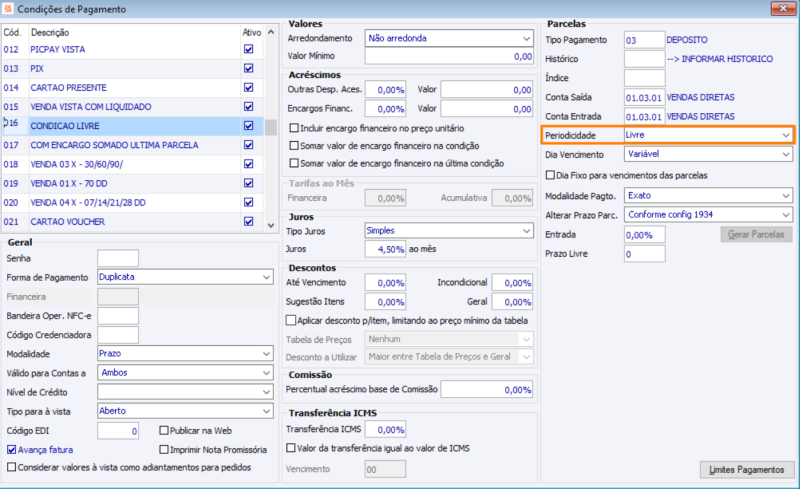Click the Gerar Parcelas button
Screen dimensions: 800x489
tap(757, 235)
